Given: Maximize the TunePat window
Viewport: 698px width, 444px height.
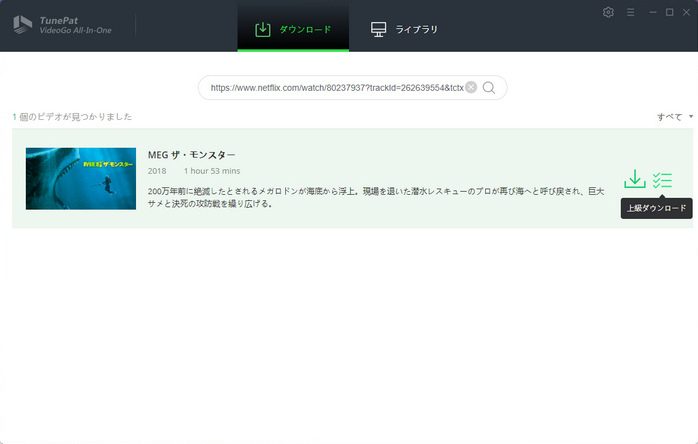Looking at the screenshot, I should click(670, 12).
